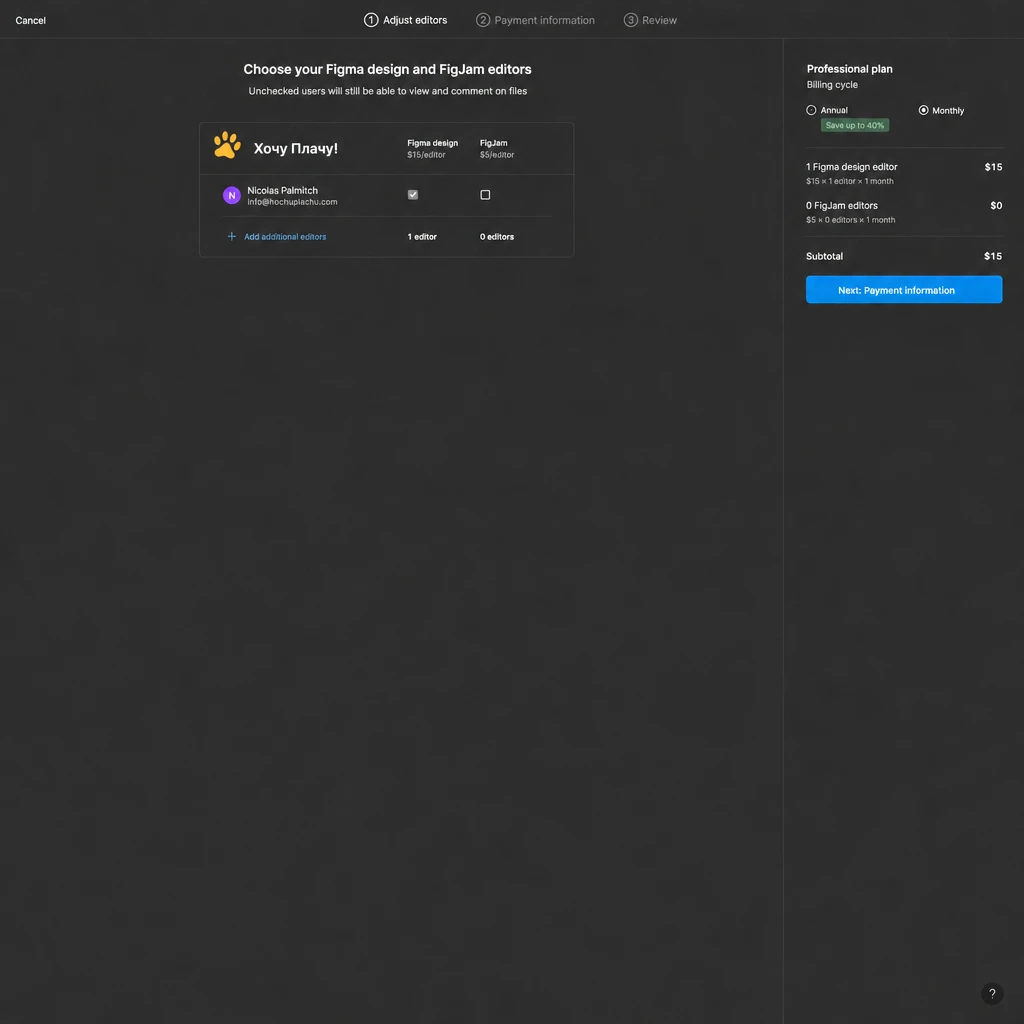This screenshot has height=1024, width=1024.
Task: Click FigJam column header
Action: (x=493, y=143)
